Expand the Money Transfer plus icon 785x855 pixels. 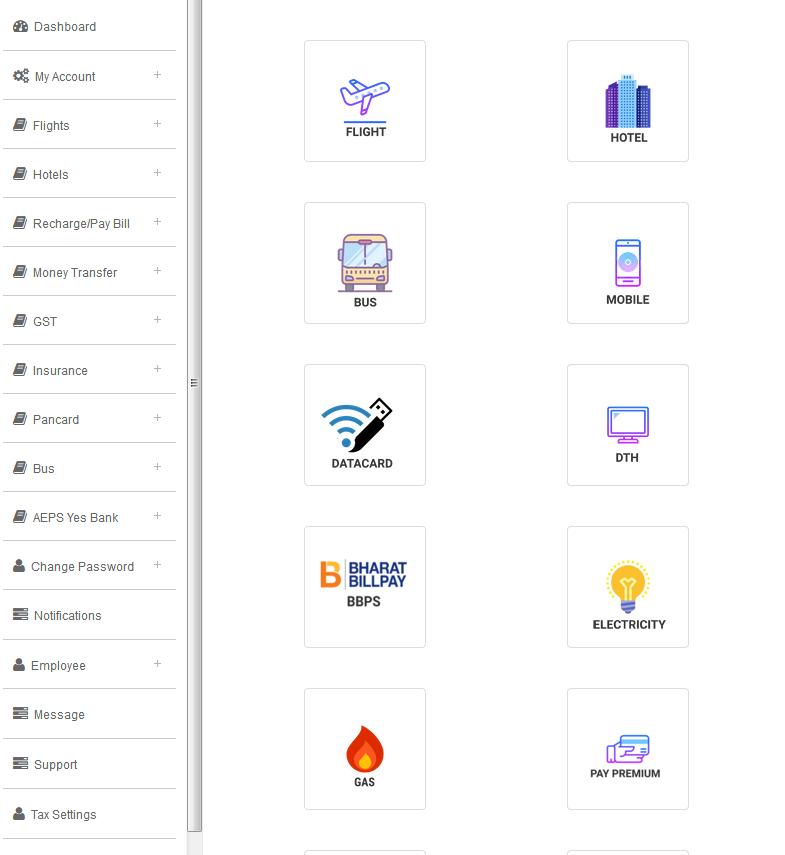click(157, 271)
